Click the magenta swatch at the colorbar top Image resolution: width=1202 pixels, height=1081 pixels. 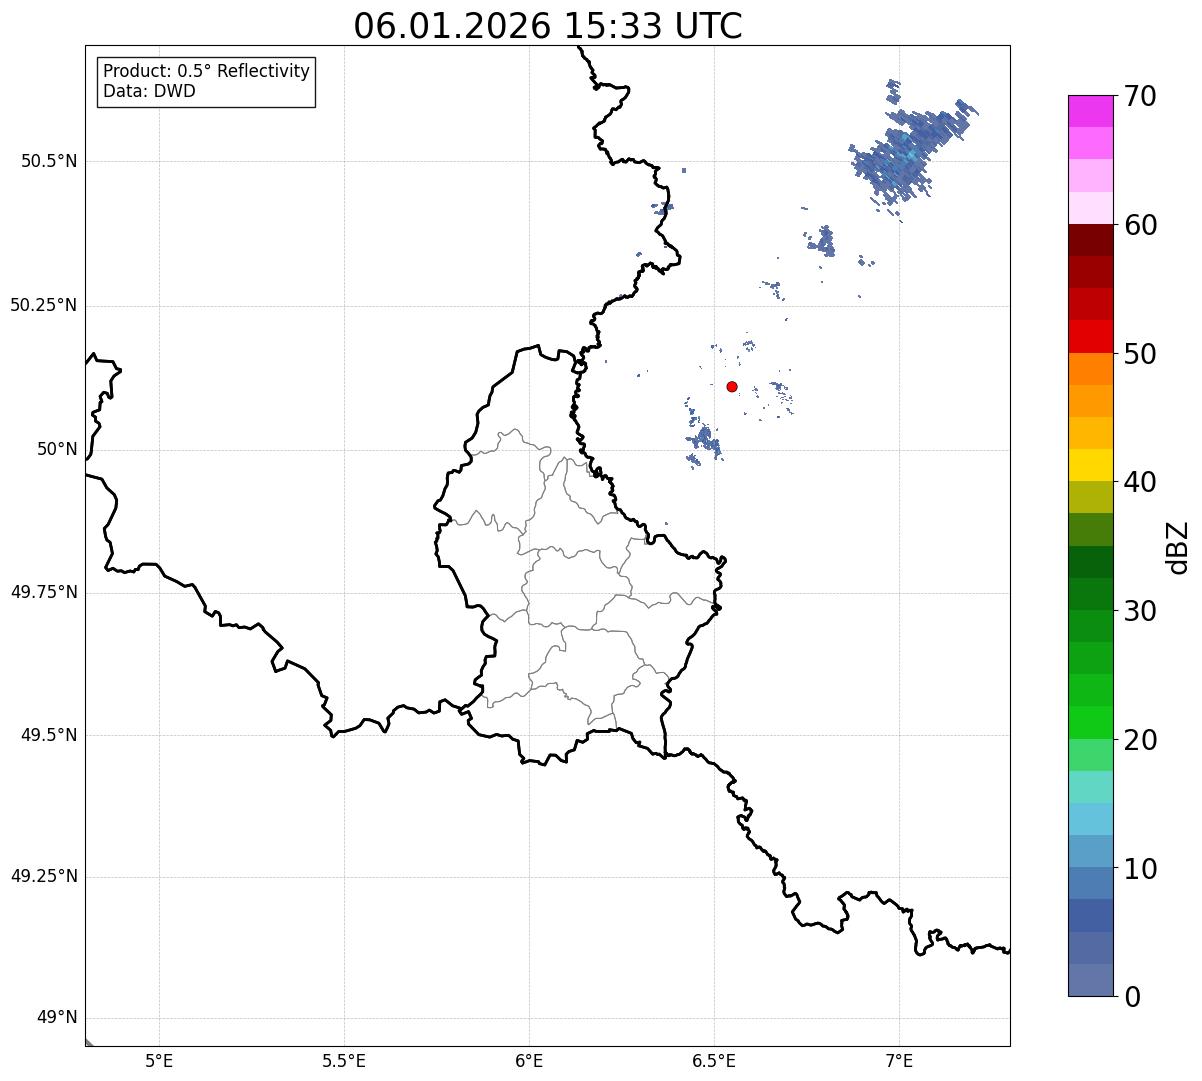[1091, 111]
